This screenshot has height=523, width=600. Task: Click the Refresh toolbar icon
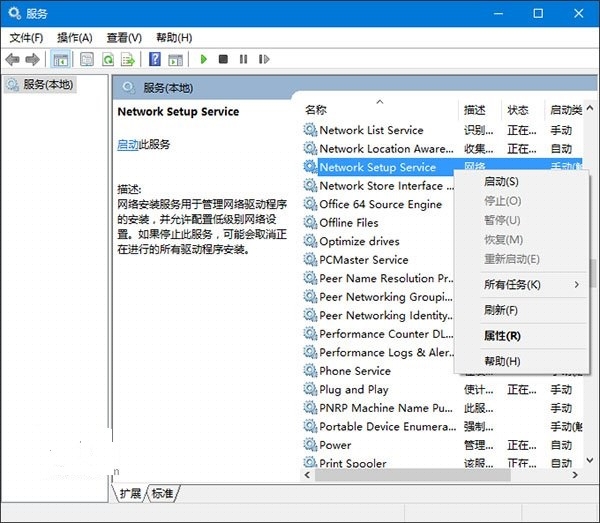[108, 60]
